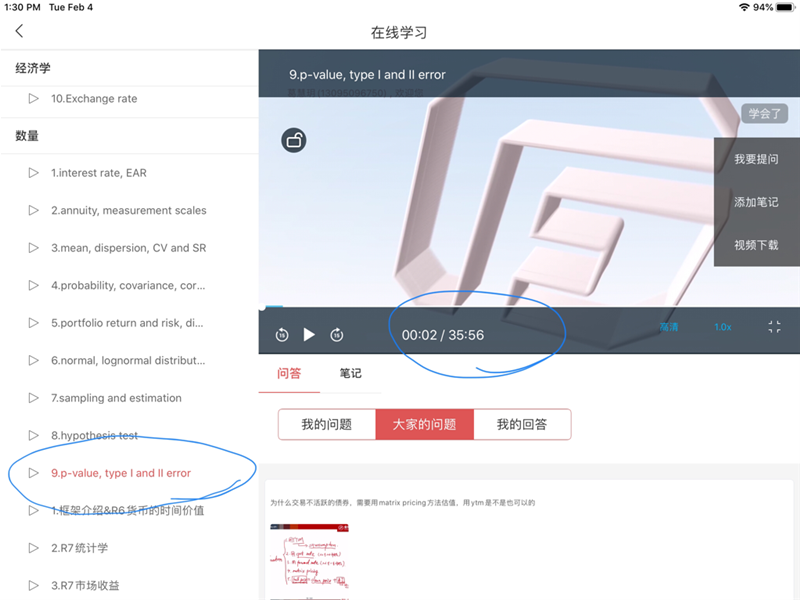Choose 视频下载 to download video
800x600 pixels.
(756, 245)
